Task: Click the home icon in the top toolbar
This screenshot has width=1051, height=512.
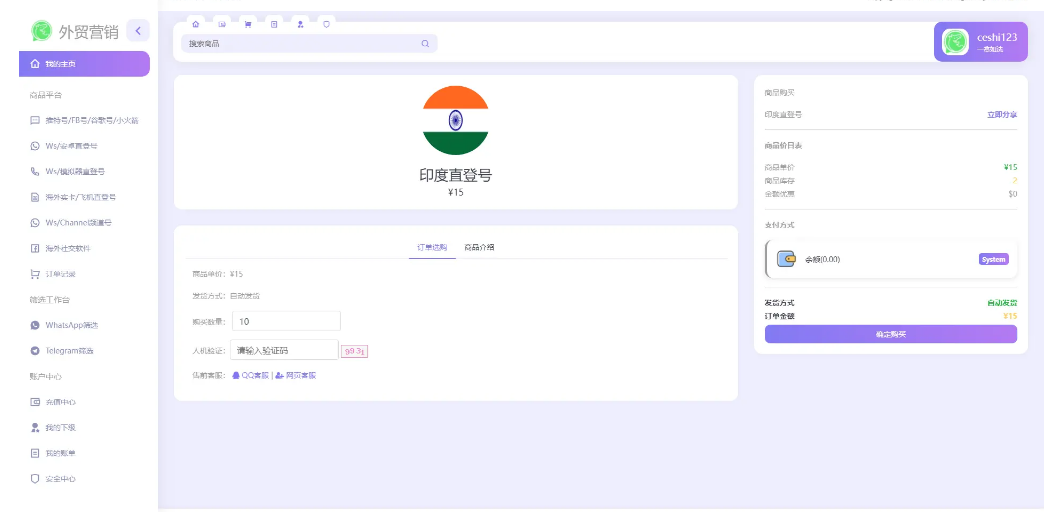Action: (x=196, y=24)
